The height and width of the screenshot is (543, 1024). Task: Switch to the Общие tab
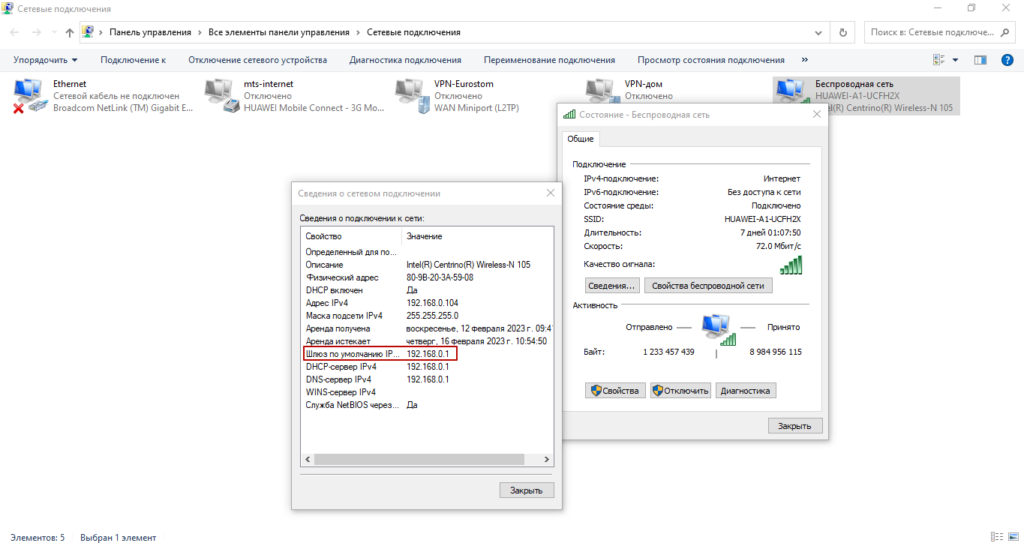point(580,139)
